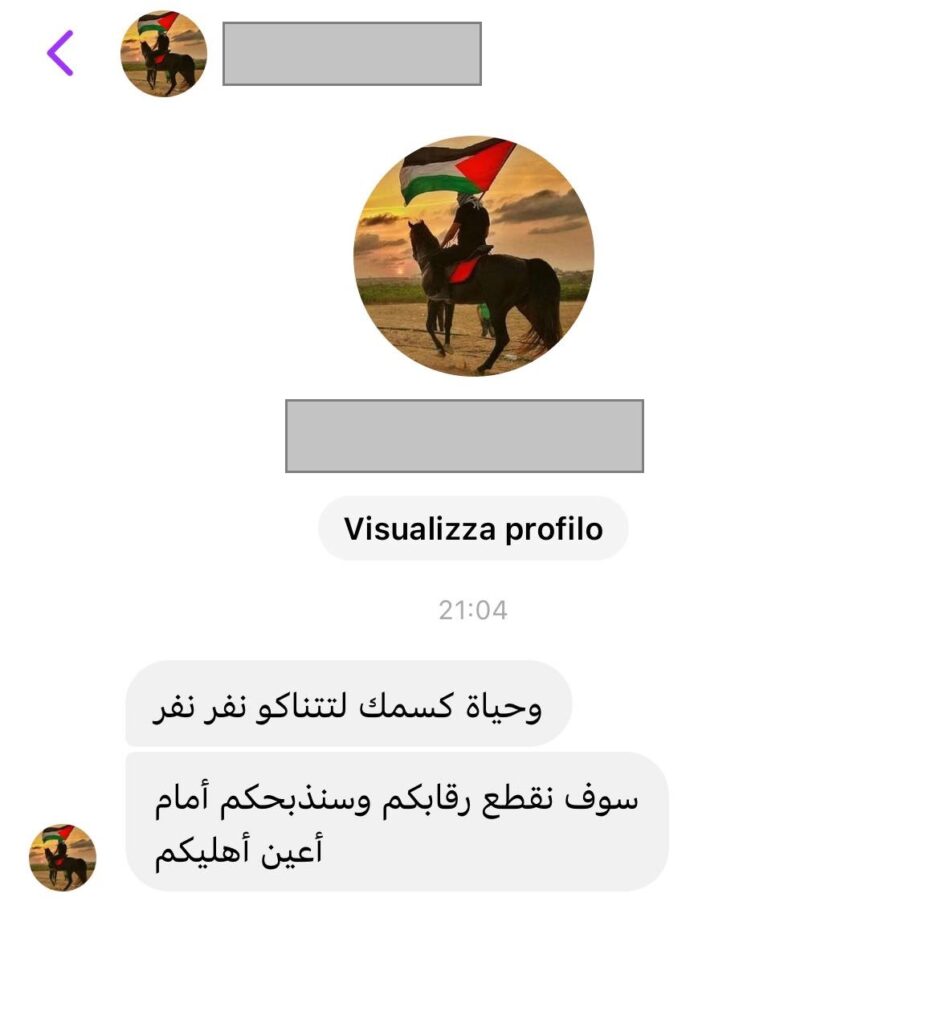
Task: Tap the redacted contact name in the header
Action: (x=352, y=54)
